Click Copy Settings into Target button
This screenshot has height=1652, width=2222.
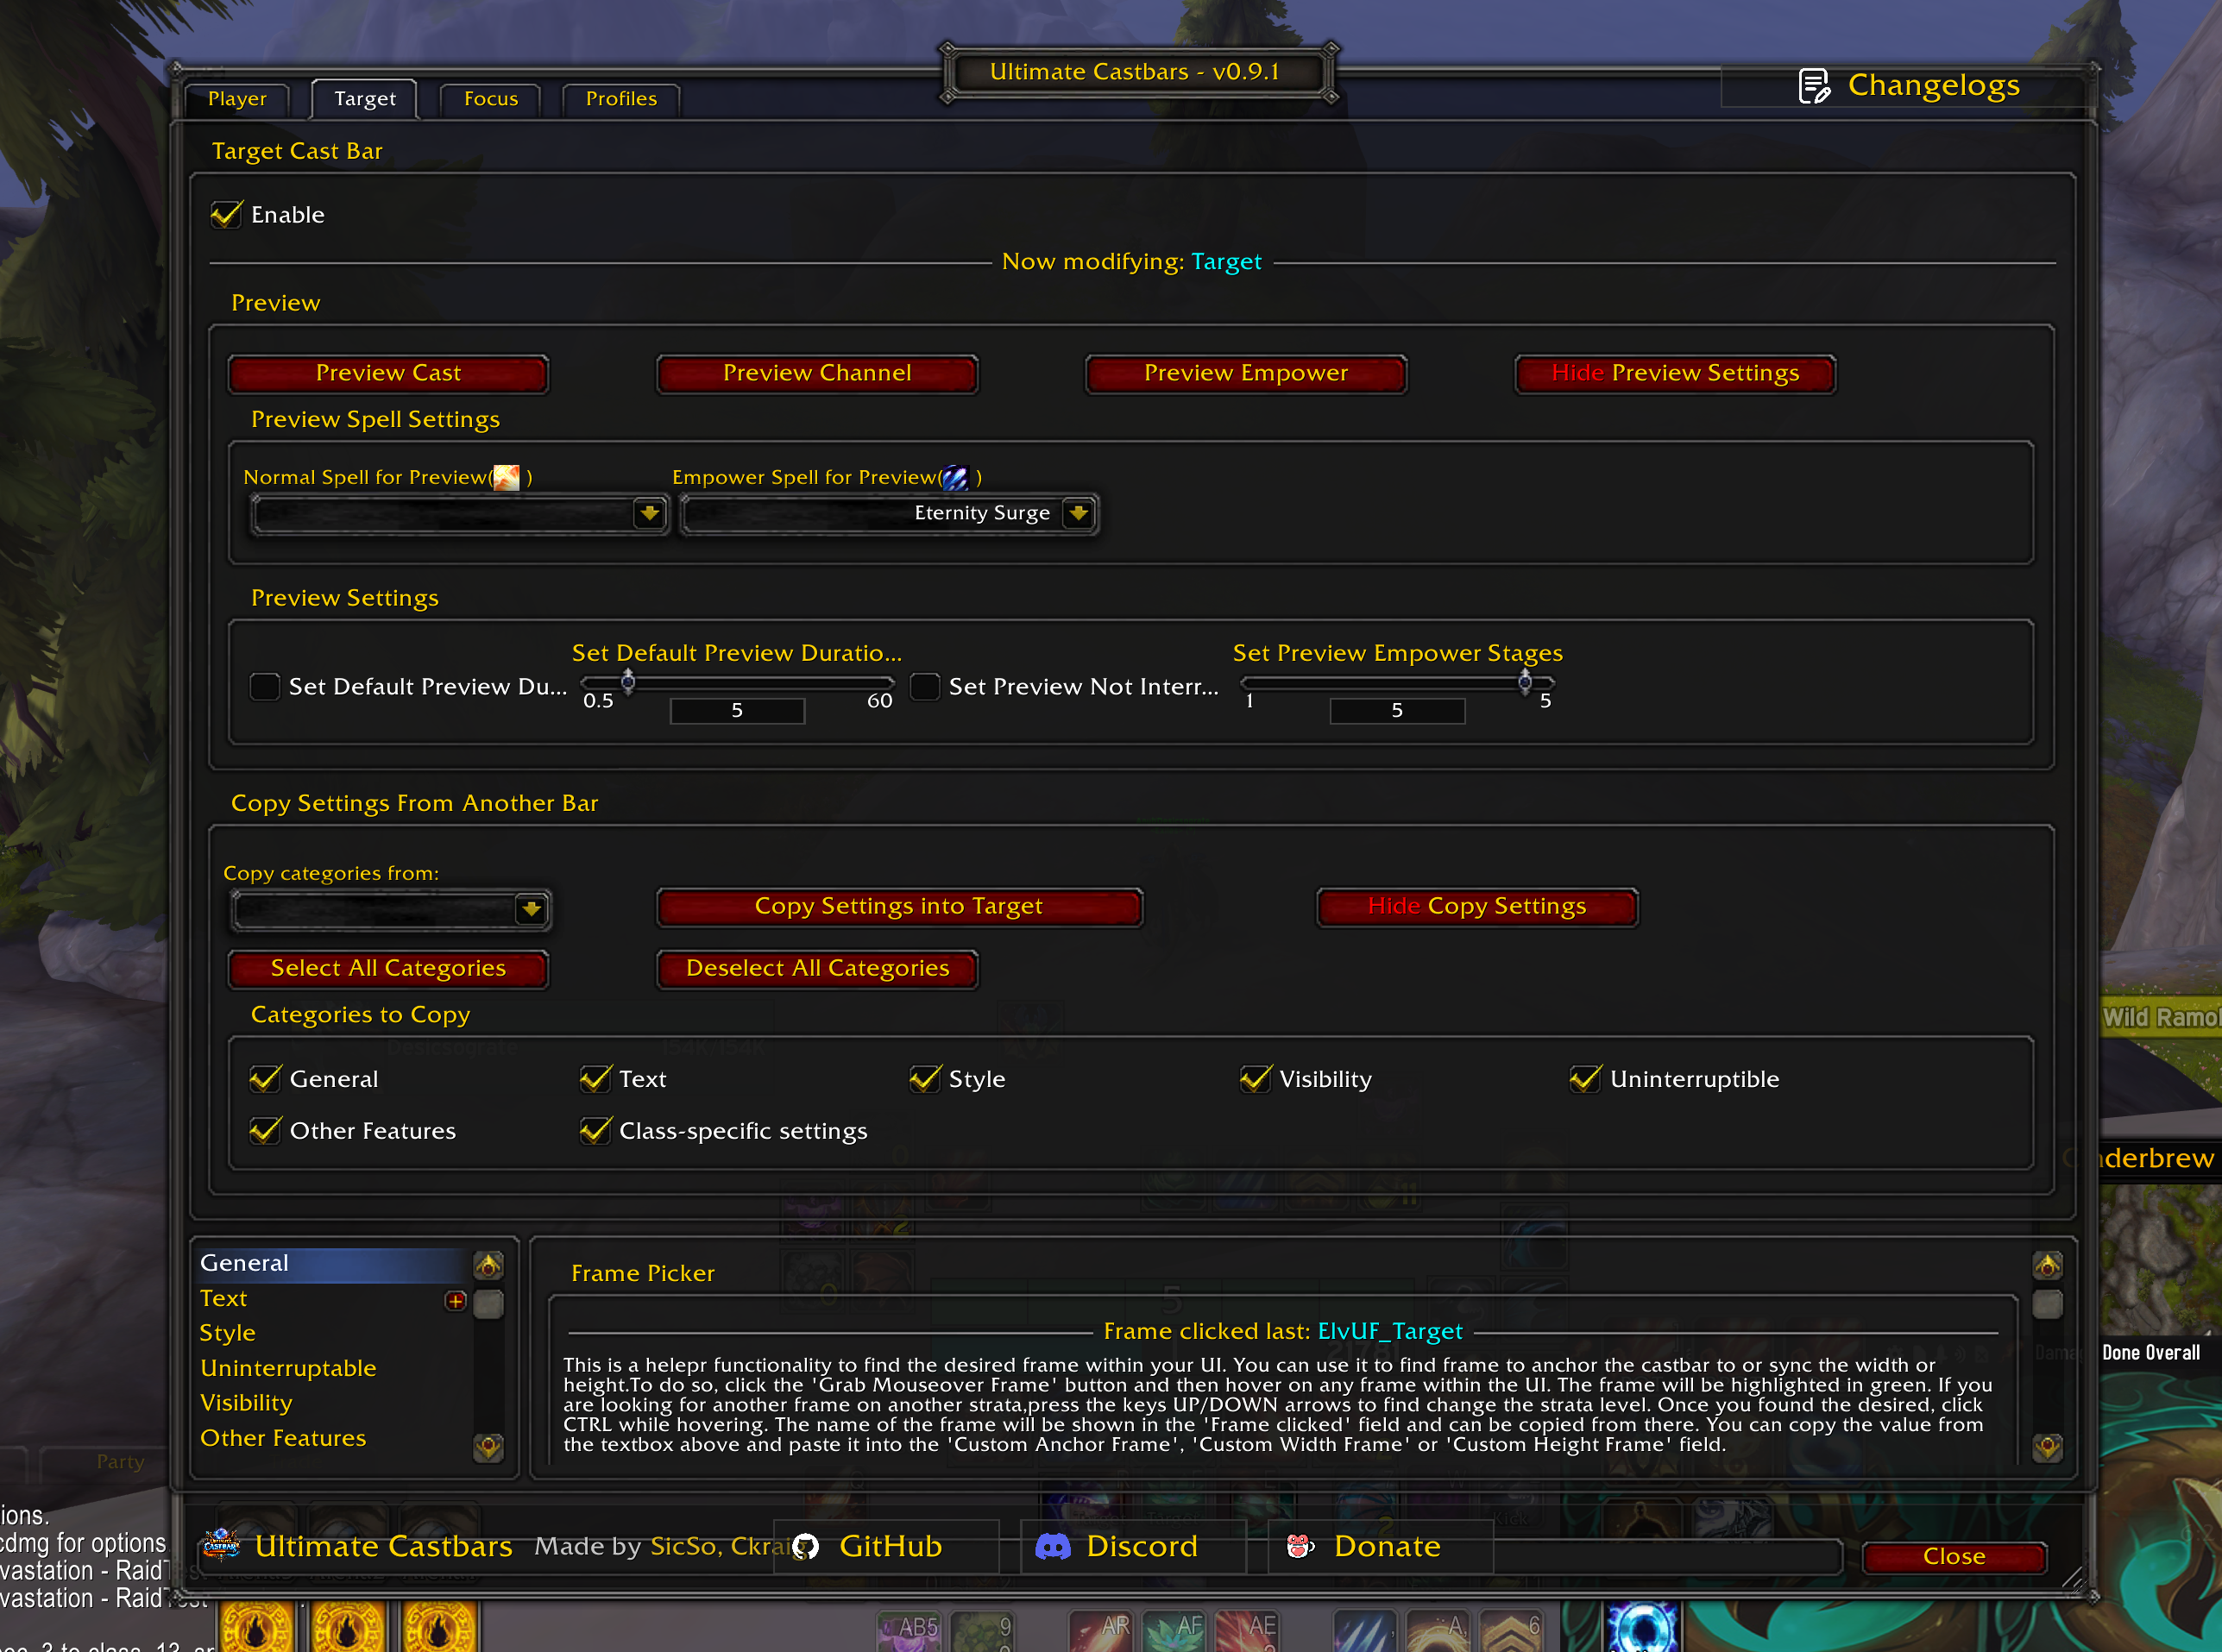click(x=900, y=907)
